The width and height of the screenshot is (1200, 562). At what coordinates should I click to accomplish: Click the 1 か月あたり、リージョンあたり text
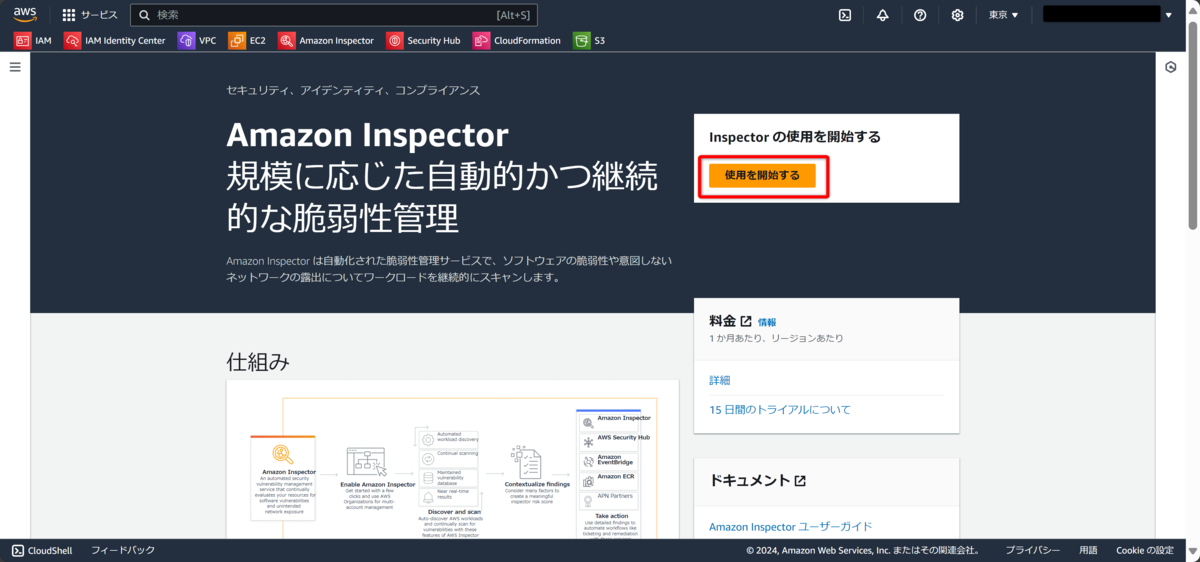776,339
